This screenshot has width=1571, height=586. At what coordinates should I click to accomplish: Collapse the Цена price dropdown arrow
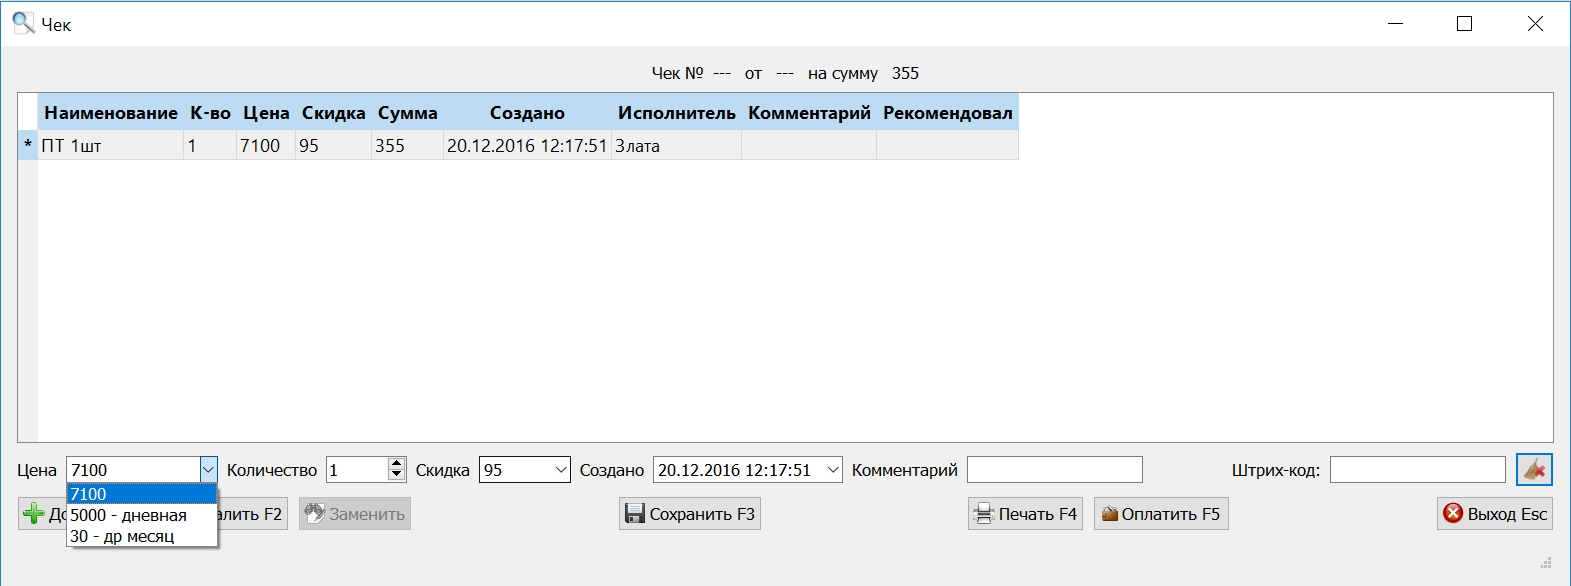coord(208,469)
